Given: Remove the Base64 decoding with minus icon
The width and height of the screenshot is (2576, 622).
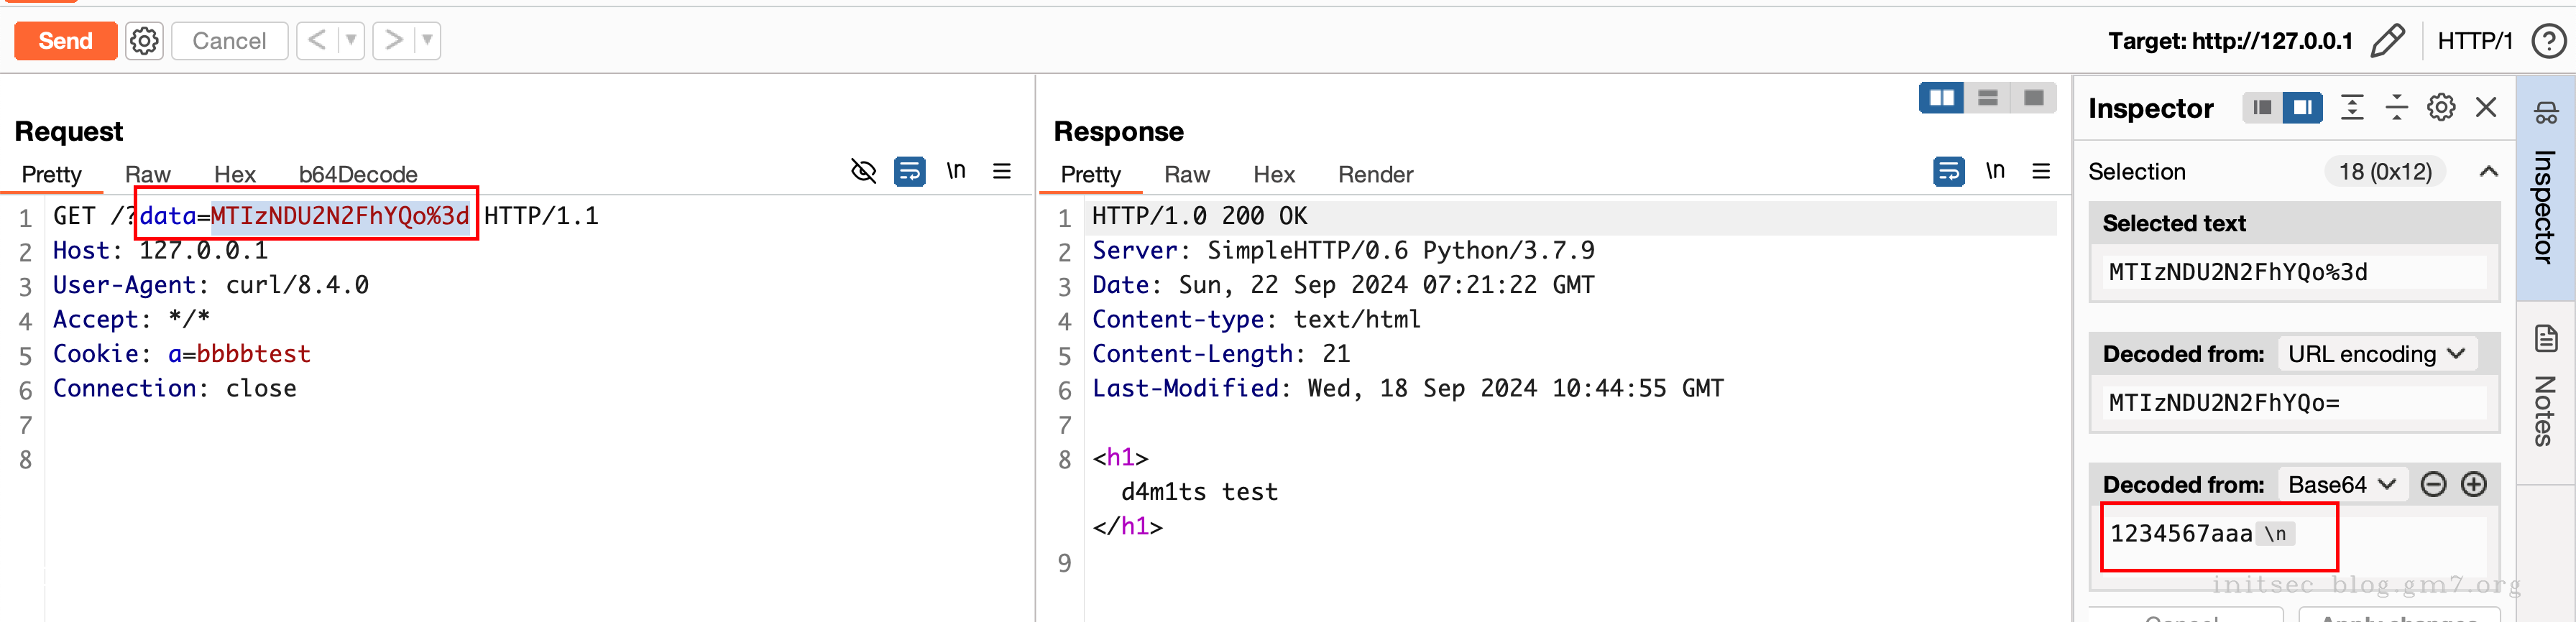Looking at the screenshot, I should click(x=2433, y=485).
